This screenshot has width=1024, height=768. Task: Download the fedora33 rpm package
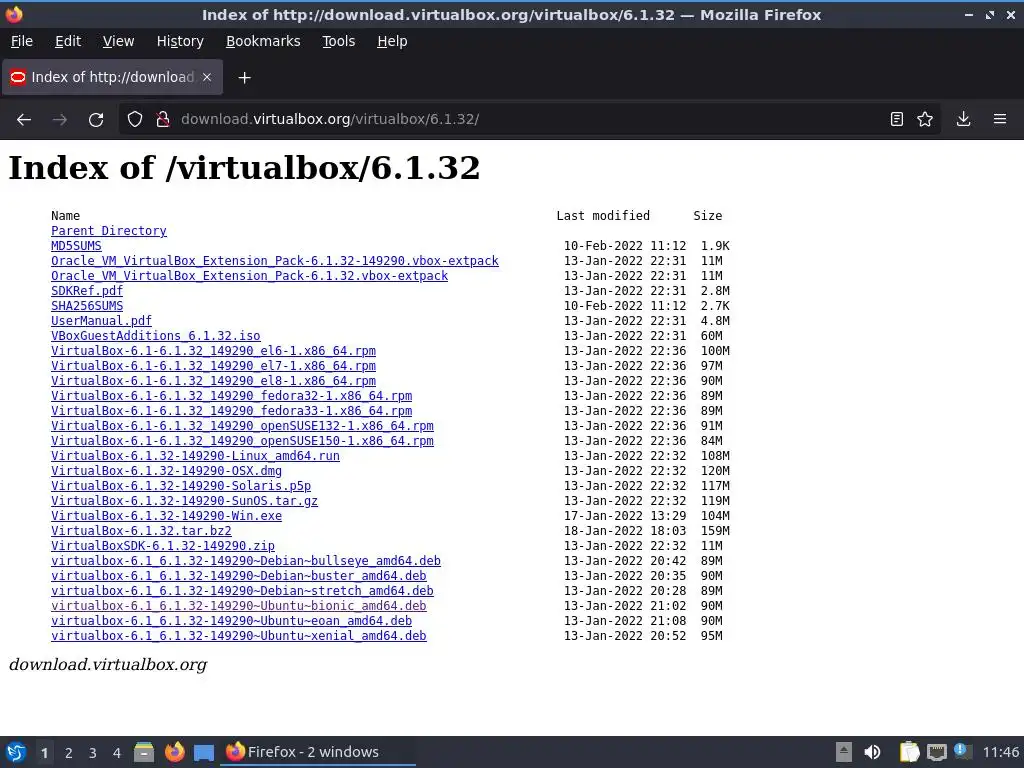click(231, 411)
